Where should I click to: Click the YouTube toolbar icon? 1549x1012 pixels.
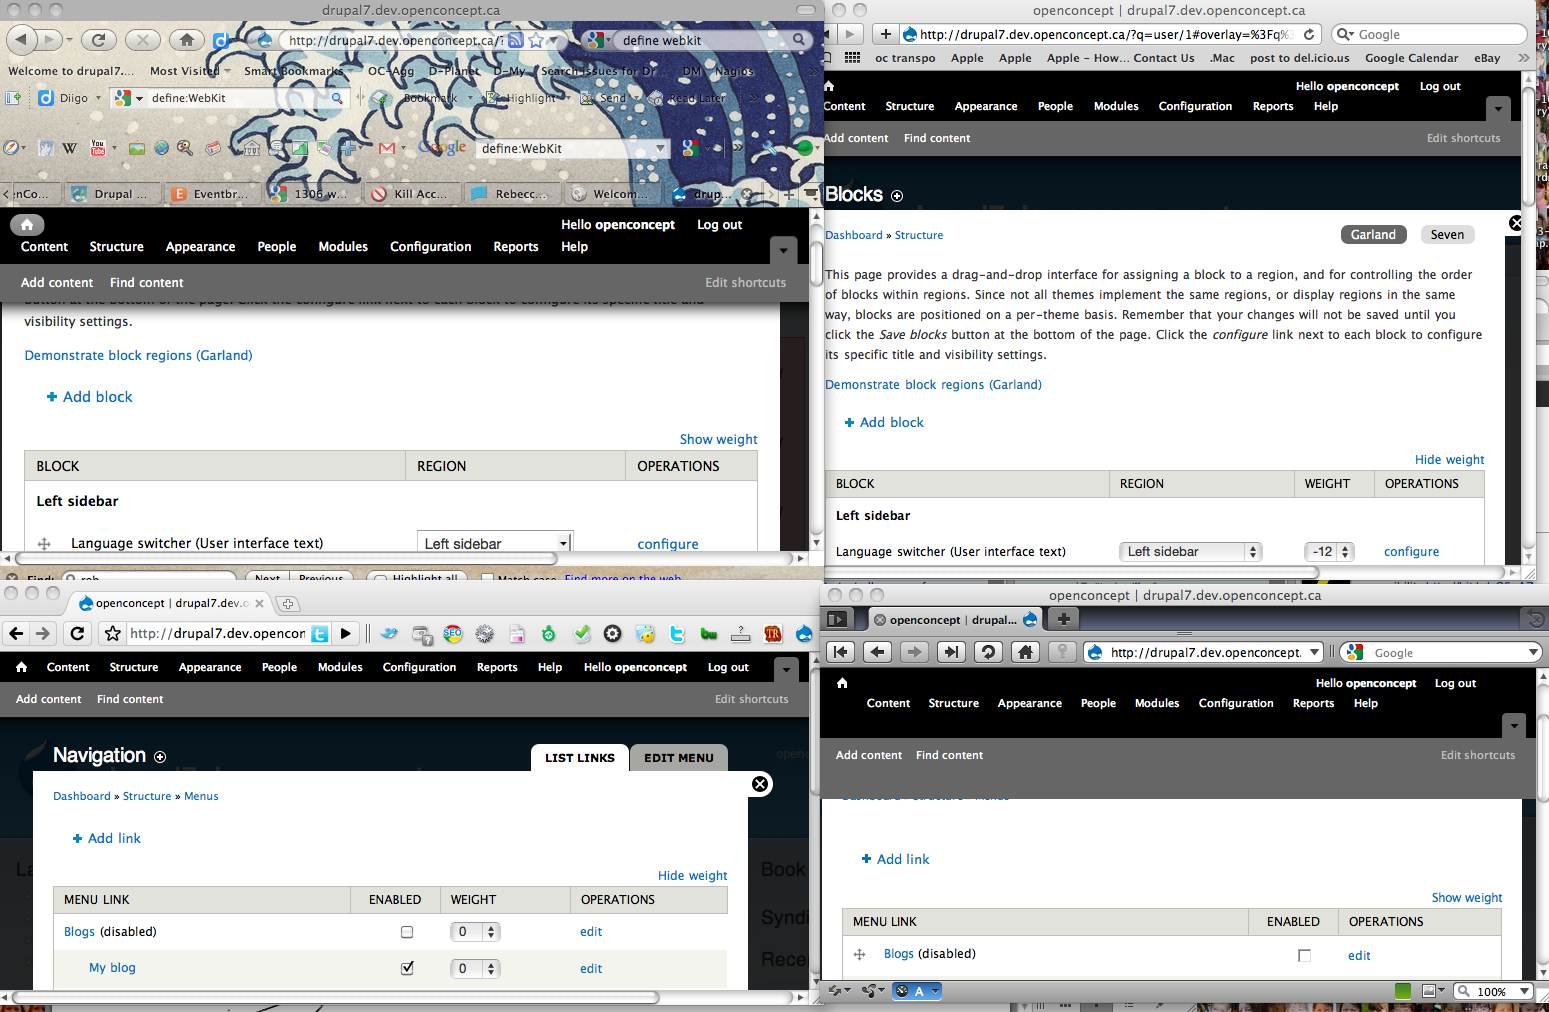click(96, 148)
